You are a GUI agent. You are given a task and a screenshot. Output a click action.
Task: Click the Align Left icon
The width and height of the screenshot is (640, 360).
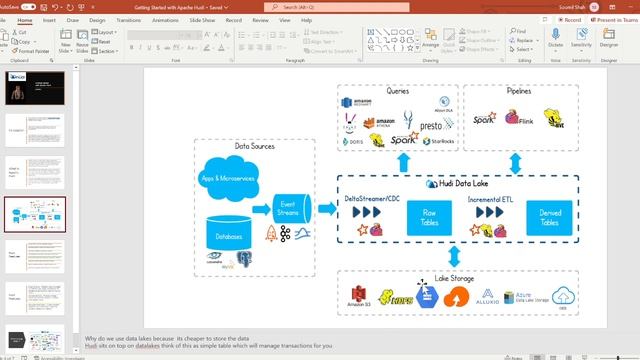pyautogui.click(x=242, y=48)
